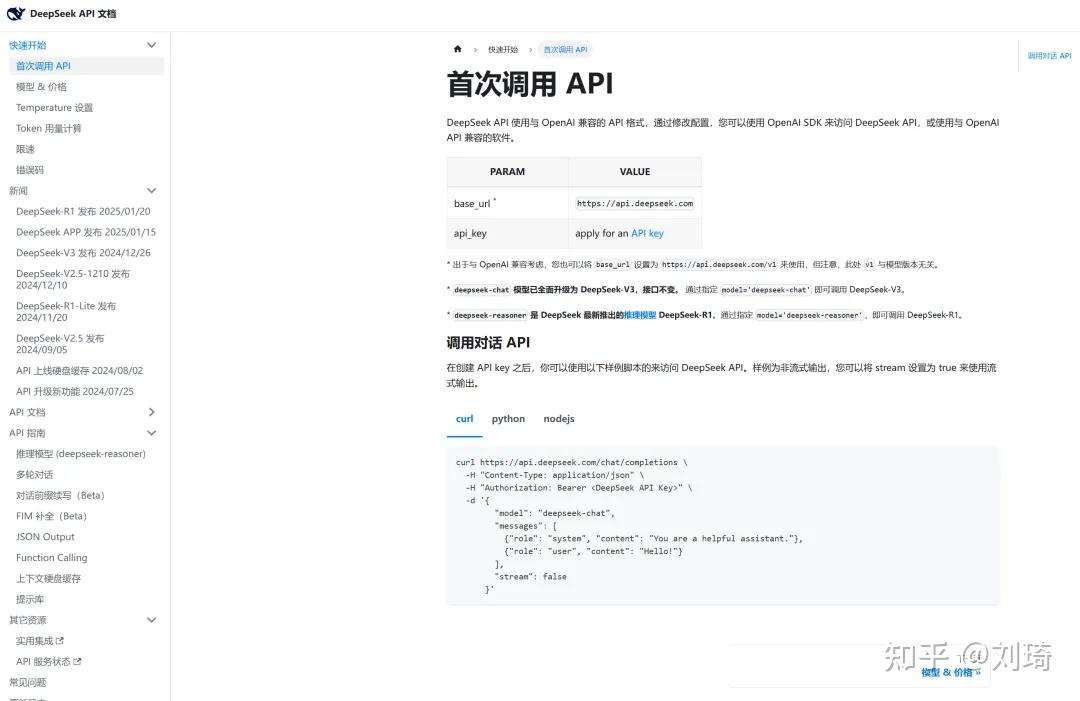The image size is (1080, 701).
Task: Select the curl code tab
Action: (x=464, y=418)
